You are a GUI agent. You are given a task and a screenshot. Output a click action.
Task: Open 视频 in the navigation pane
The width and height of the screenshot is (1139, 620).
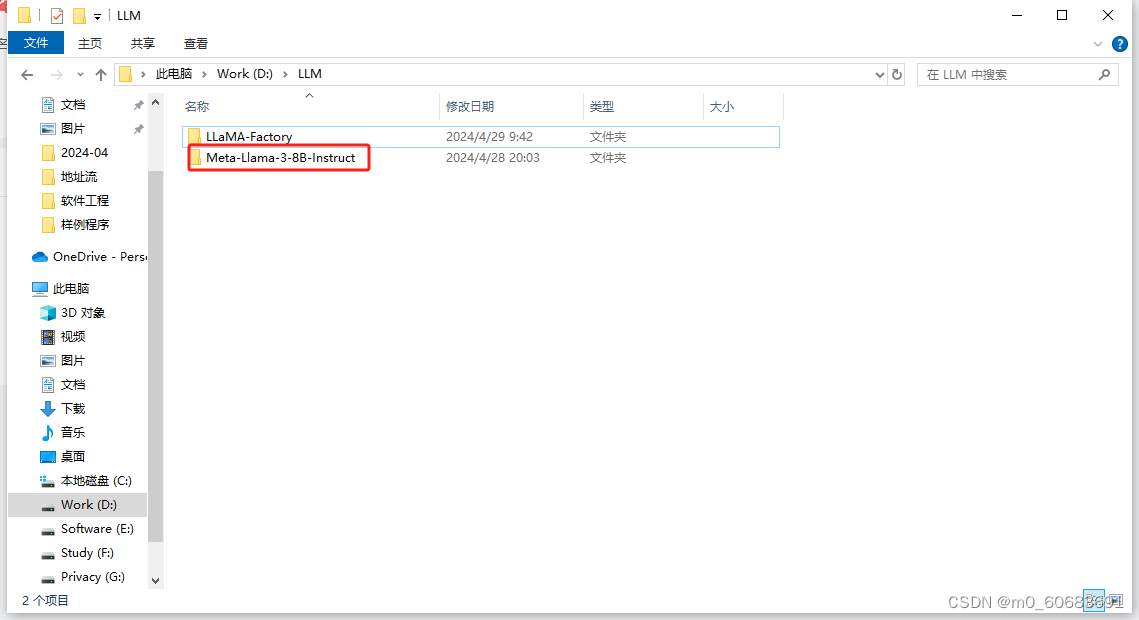click(73, 336)
